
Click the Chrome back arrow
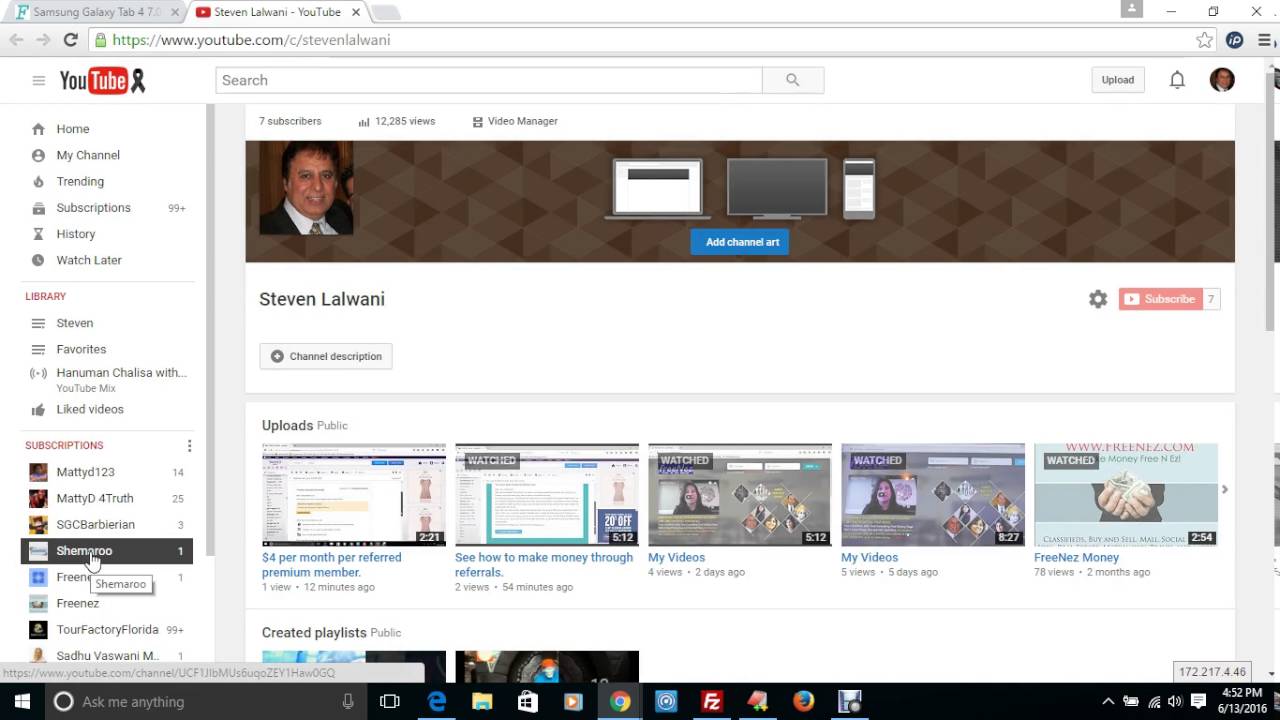pos(16,40)
